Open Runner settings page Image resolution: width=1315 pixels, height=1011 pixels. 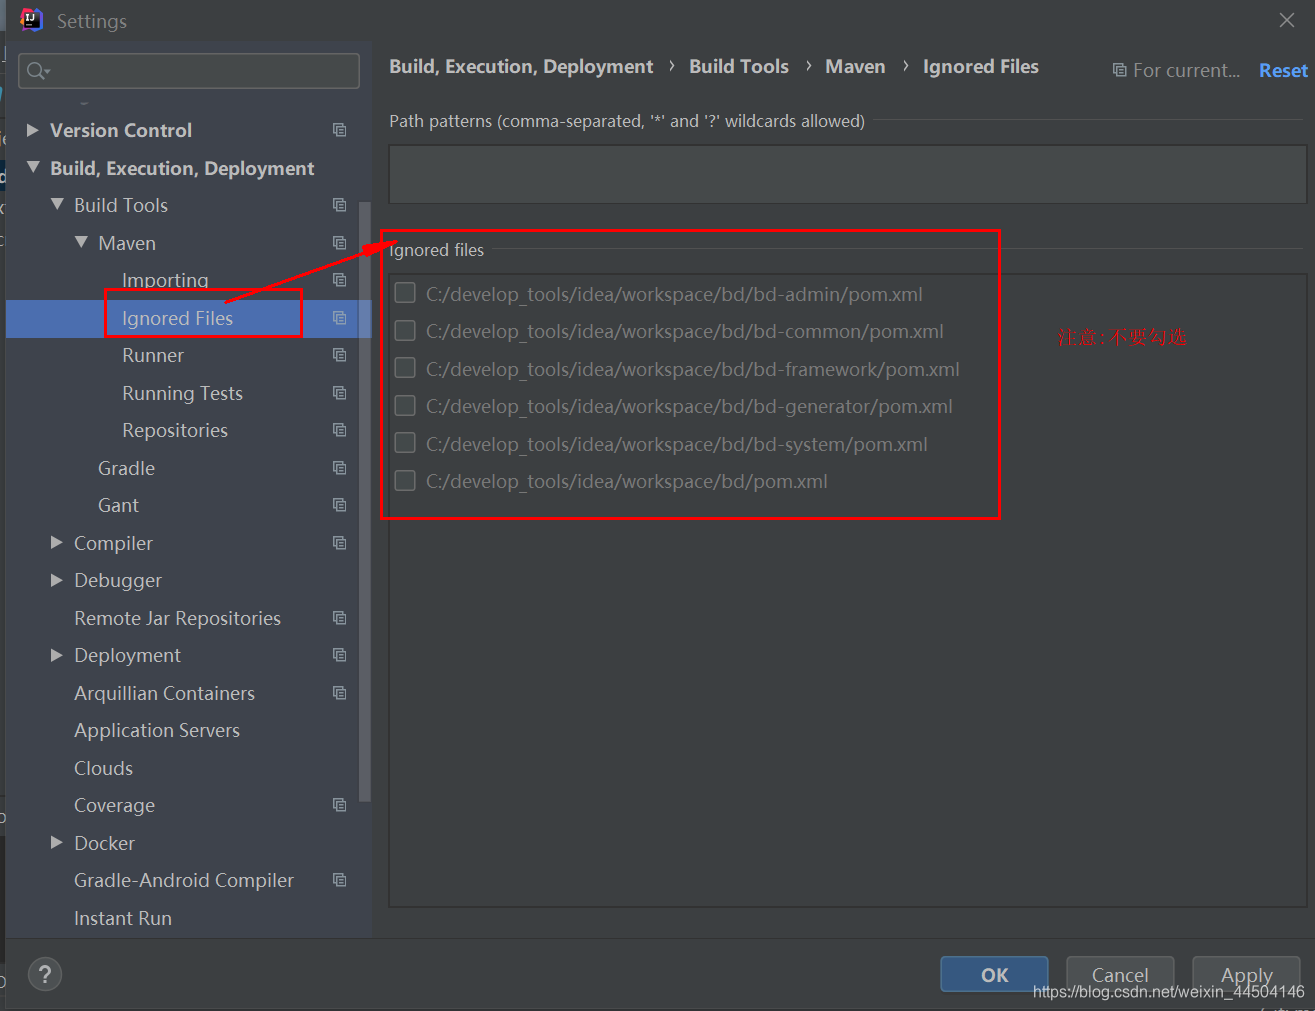153,355
